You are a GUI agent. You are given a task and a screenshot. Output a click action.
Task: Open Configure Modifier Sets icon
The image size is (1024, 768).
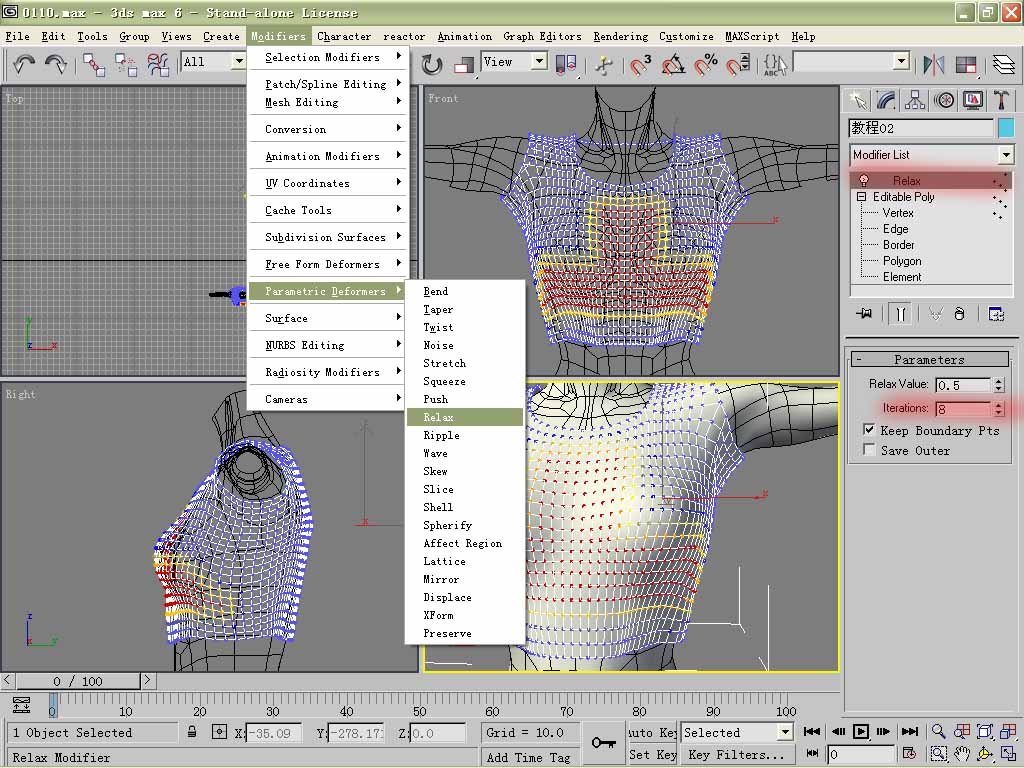point(996,314)
